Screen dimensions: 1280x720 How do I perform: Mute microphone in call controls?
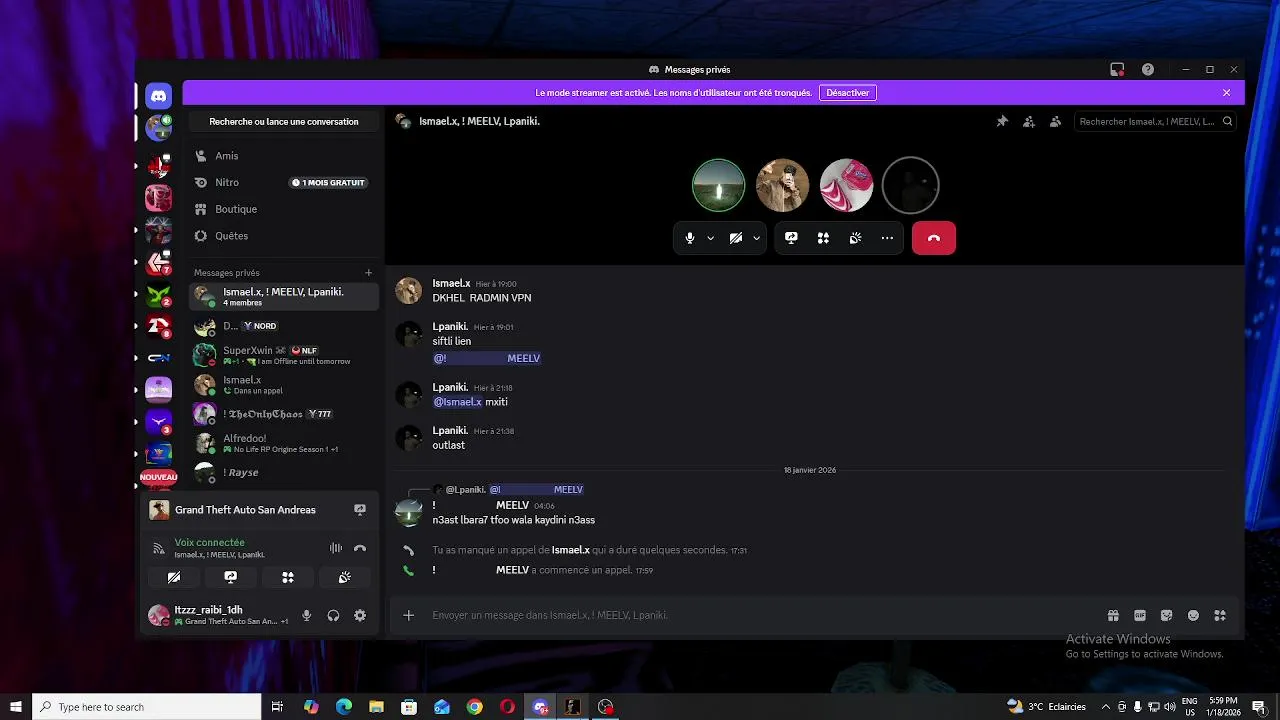click(690, 238)
